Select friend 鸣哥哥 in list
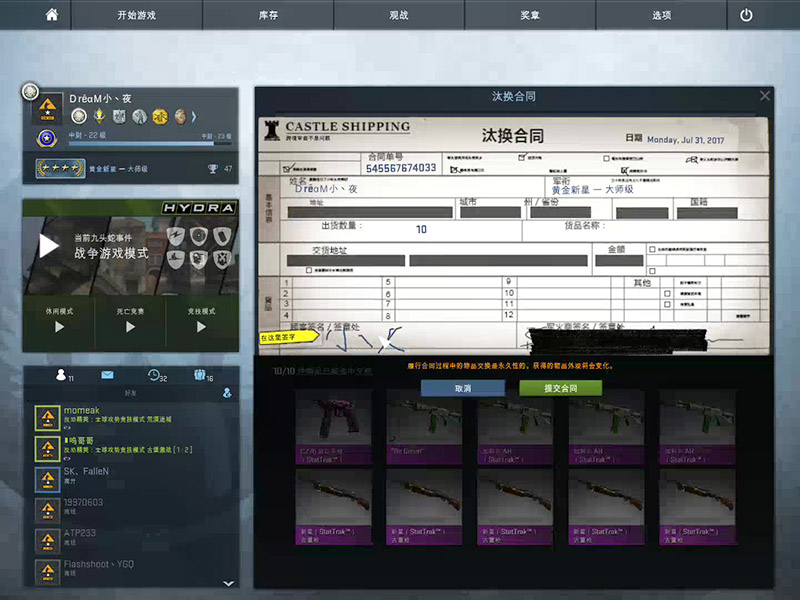Viewport: 800px width, 600px height. (131, 448)
